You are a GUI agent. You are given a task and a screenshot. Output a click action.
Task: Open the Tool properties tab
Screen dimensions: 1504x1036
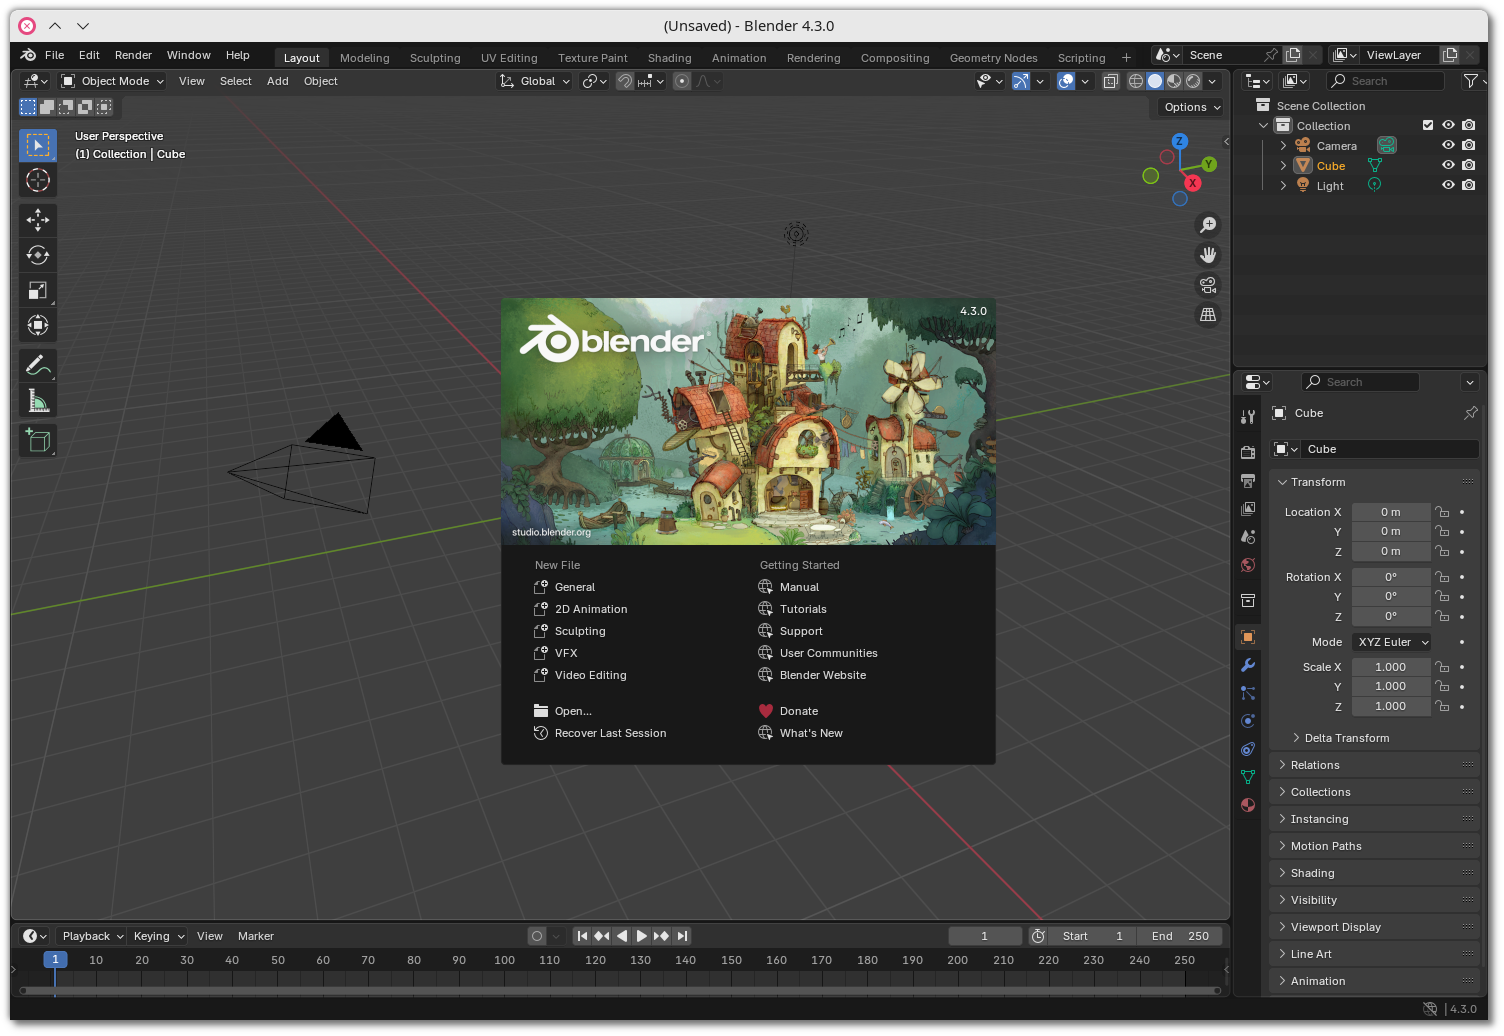click(x=1248, y=417)
